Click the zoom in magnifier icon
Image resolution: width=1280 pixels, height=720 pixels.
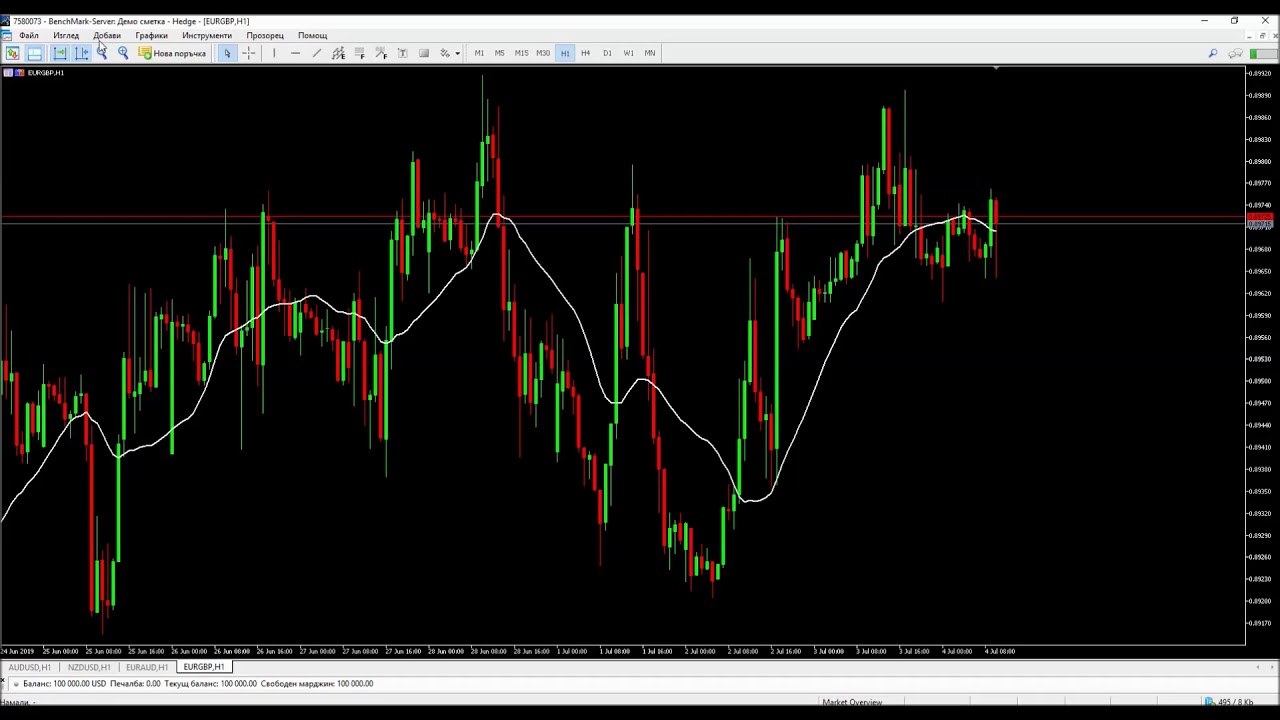point(123,53)
